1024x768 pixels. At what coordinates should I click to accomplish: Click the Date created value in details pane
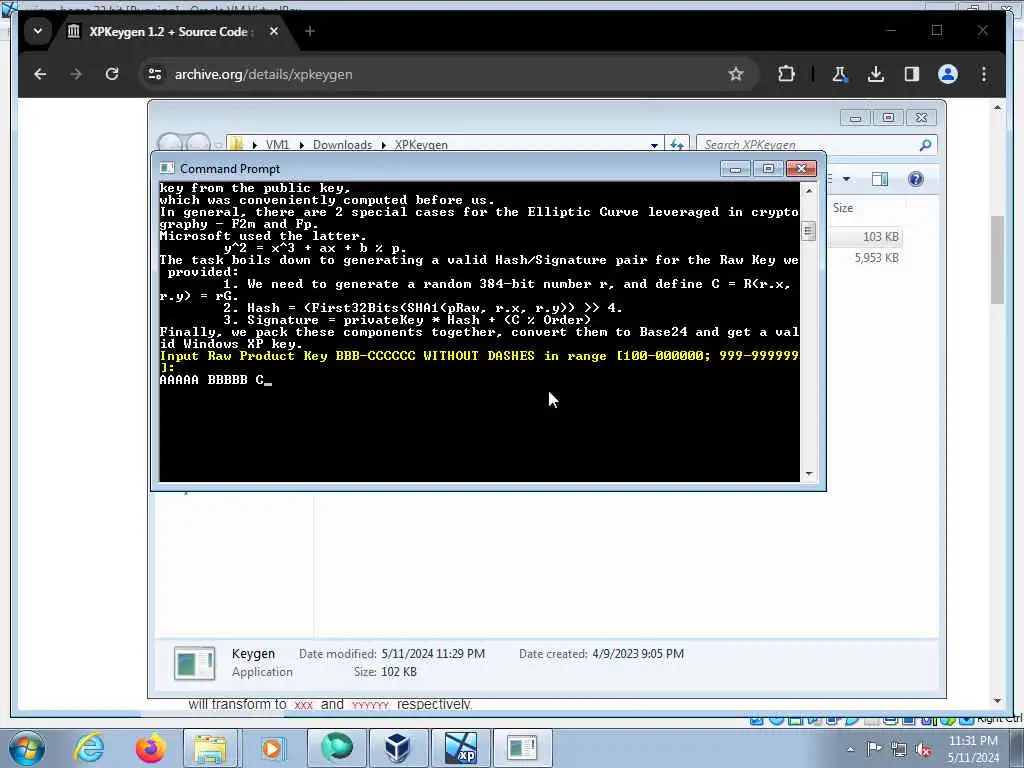[x=638, y=654]
